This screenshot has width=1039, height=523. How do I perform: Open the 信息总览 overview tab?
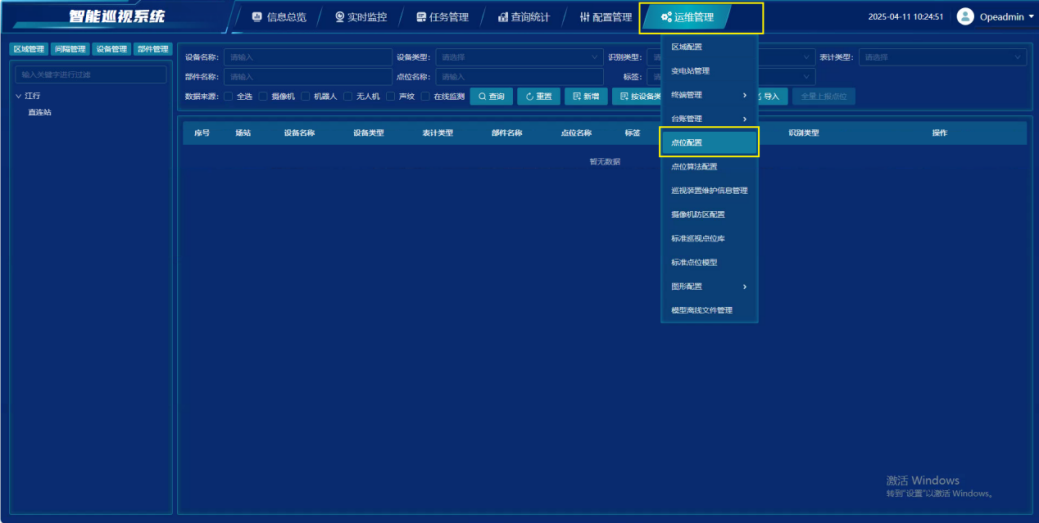(279, 17)
